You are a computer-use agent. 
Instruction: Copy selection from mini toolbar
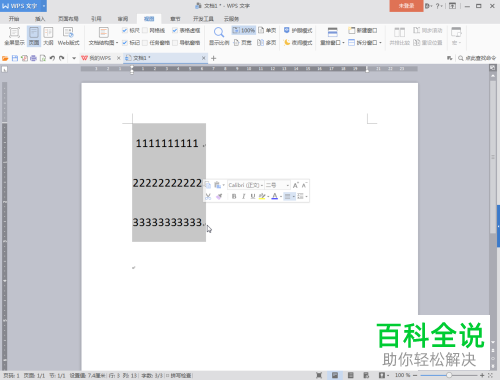click(x=208, y=185)
